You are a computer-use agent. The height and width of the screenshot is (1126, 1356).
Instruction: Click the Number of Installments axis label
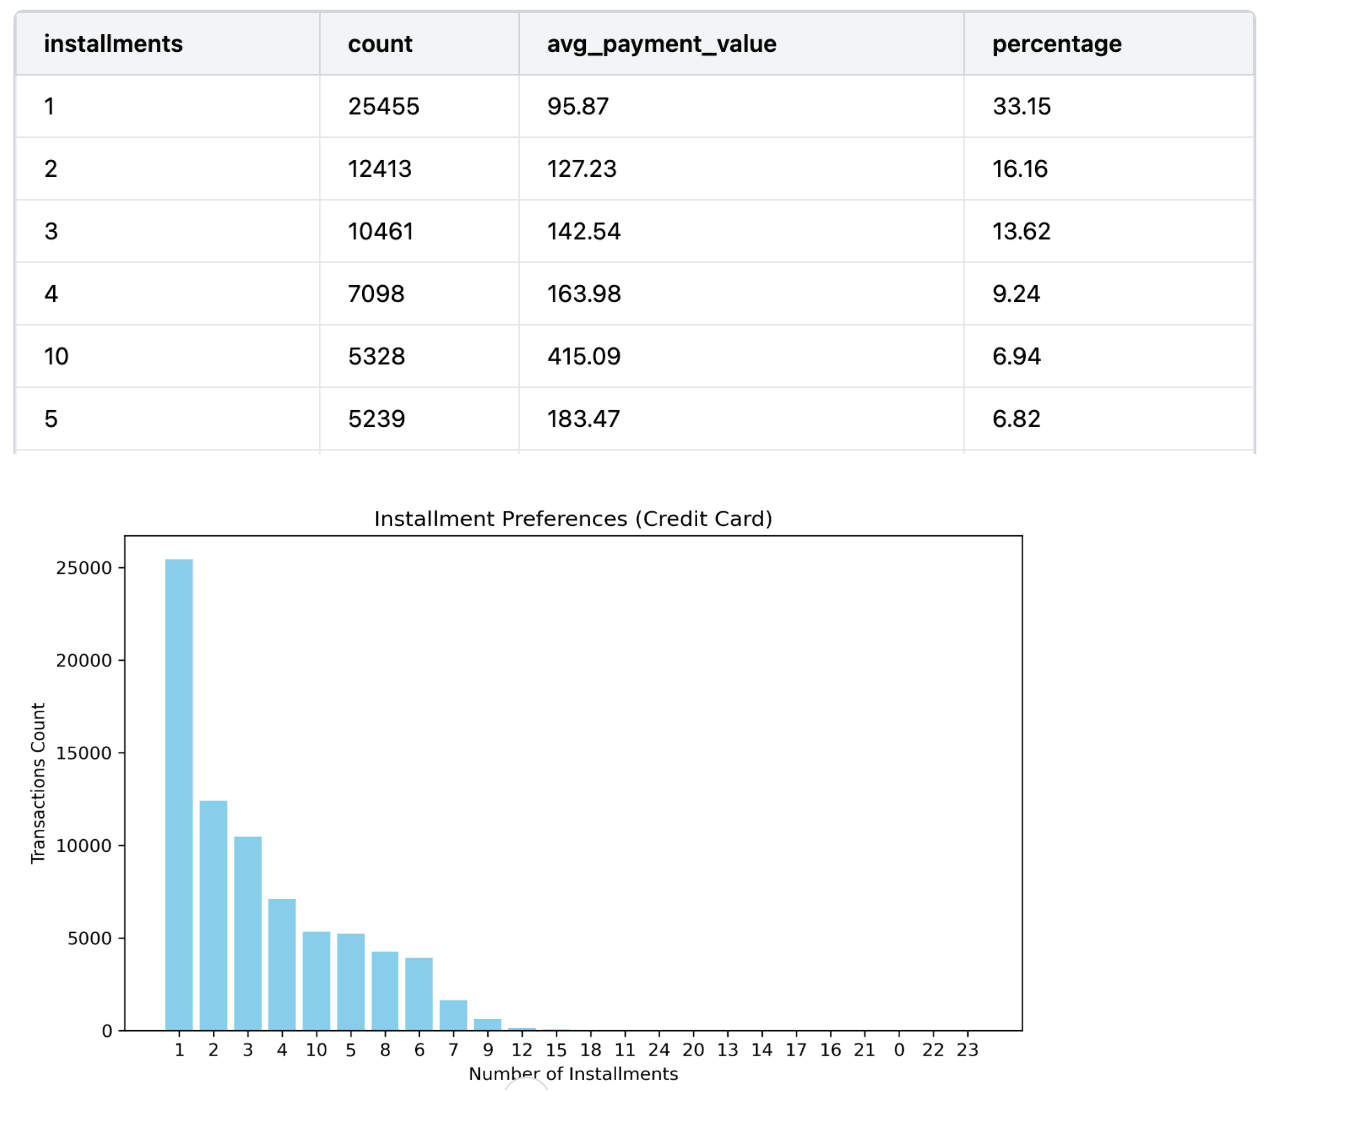573,1074
